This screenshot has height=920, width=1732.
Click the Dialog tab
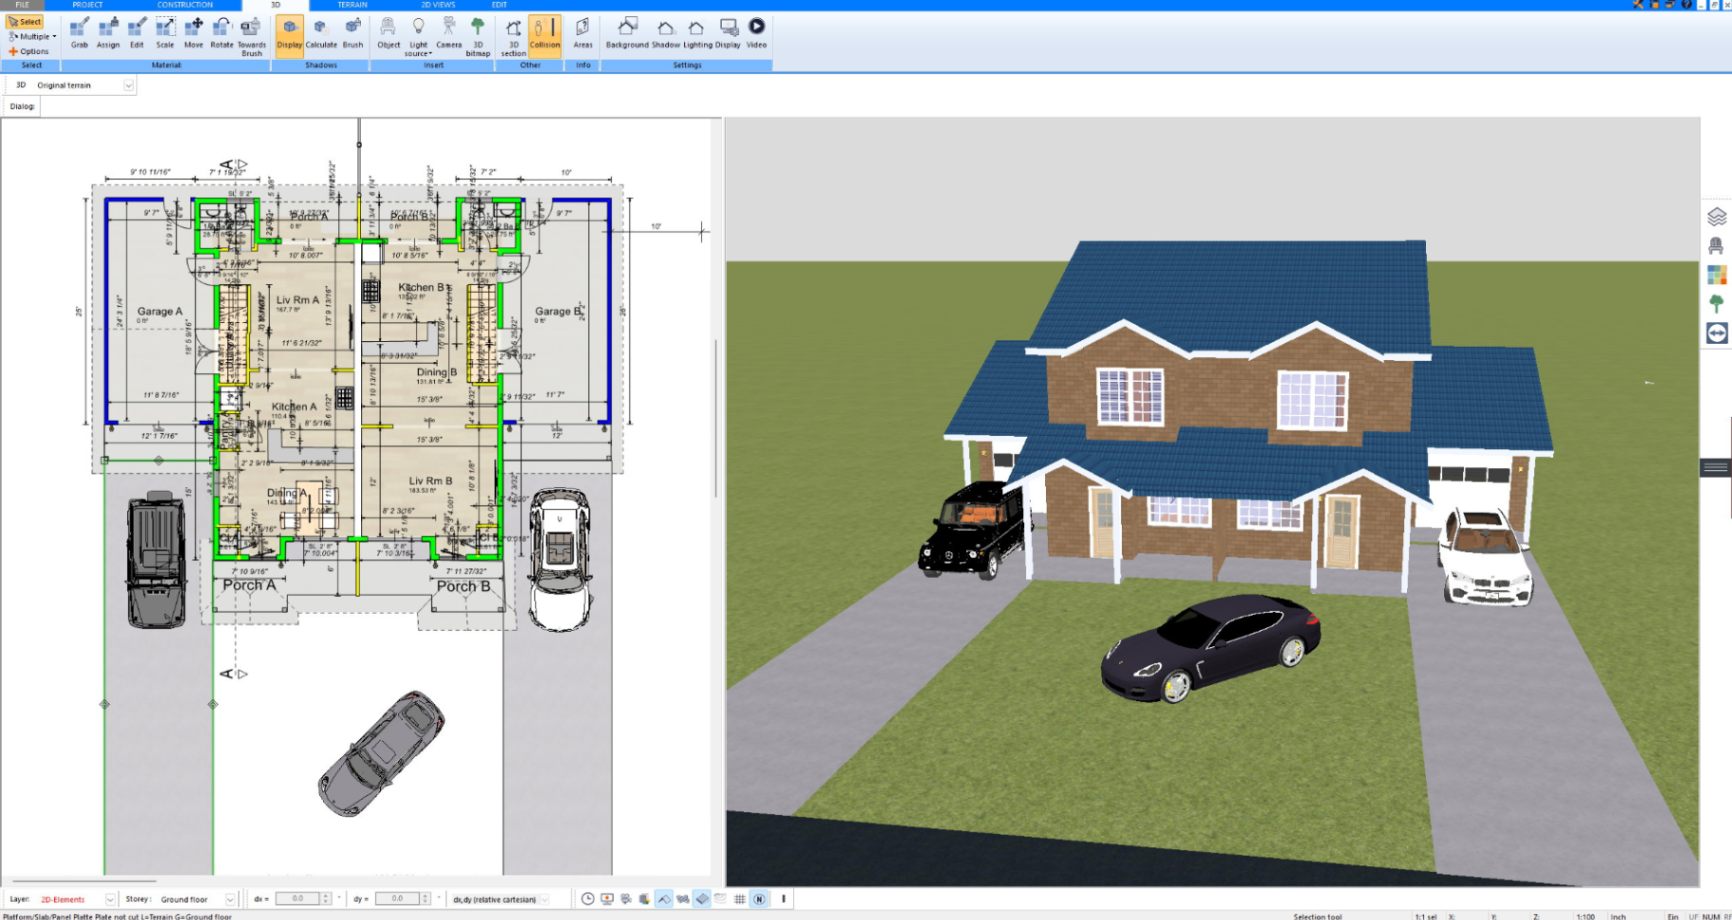click(x=22, y=106)
